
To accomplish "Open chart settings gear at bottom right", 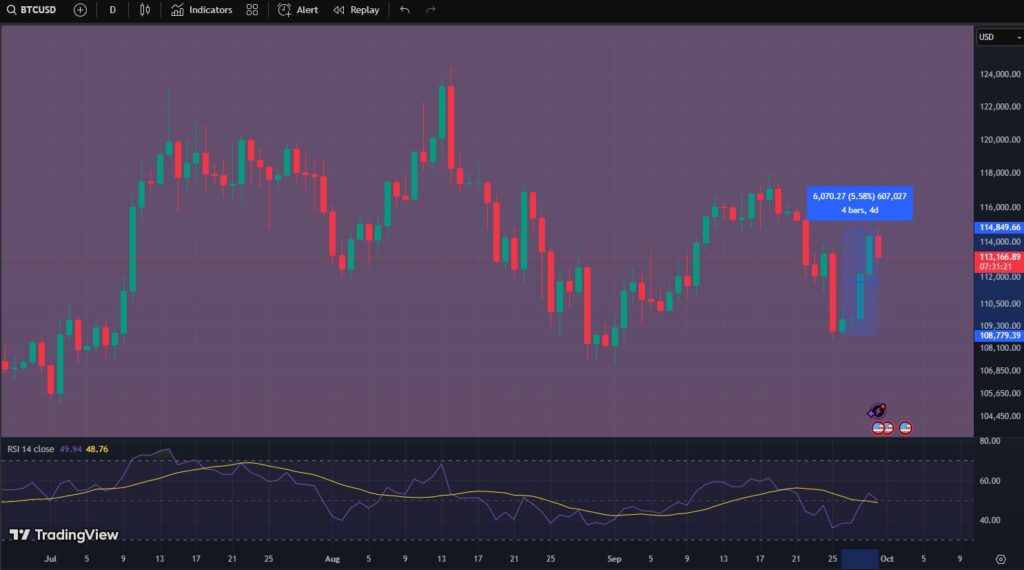I will click(1000, 560).
